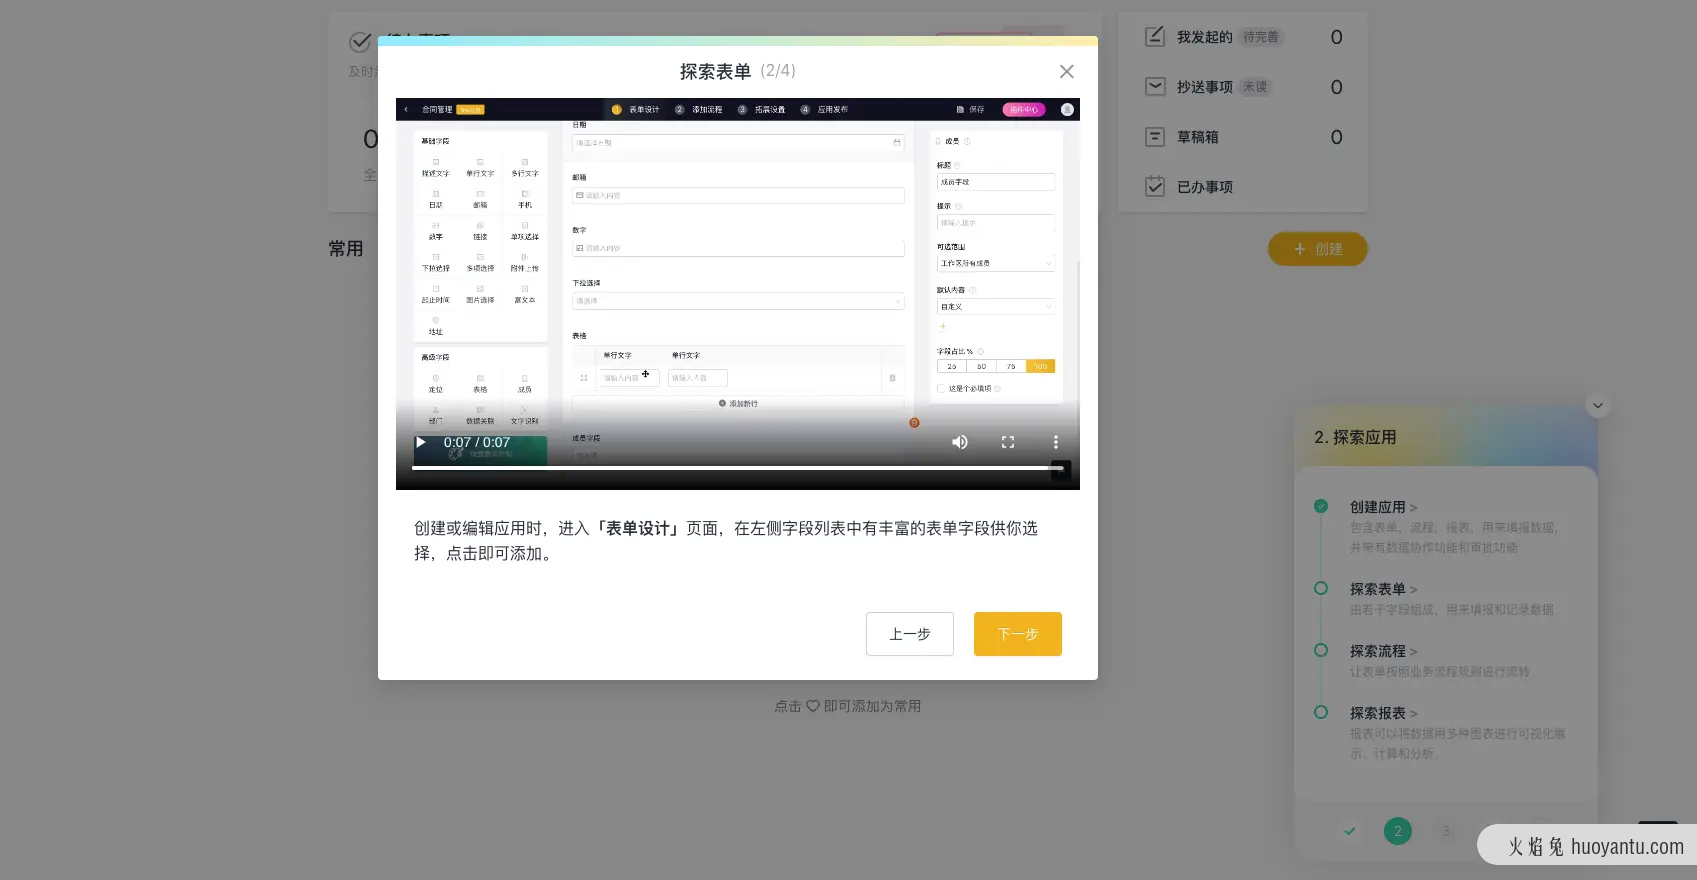Open the 探索报表 guide step

(x=1384, y=713)
